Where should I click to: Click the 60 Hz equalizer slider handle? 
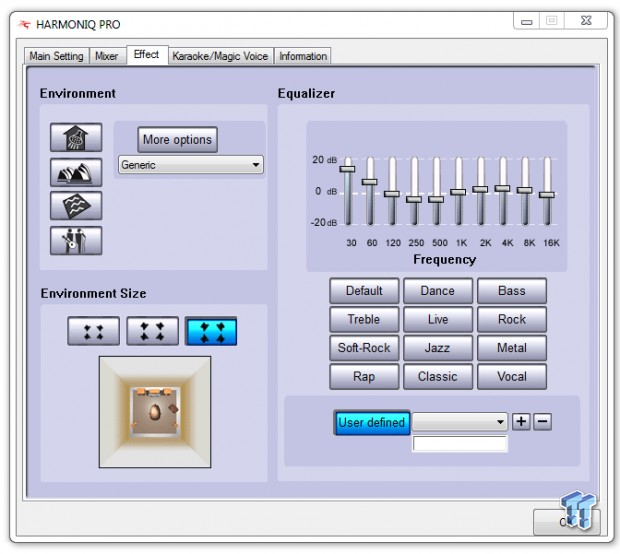point(370,182)
